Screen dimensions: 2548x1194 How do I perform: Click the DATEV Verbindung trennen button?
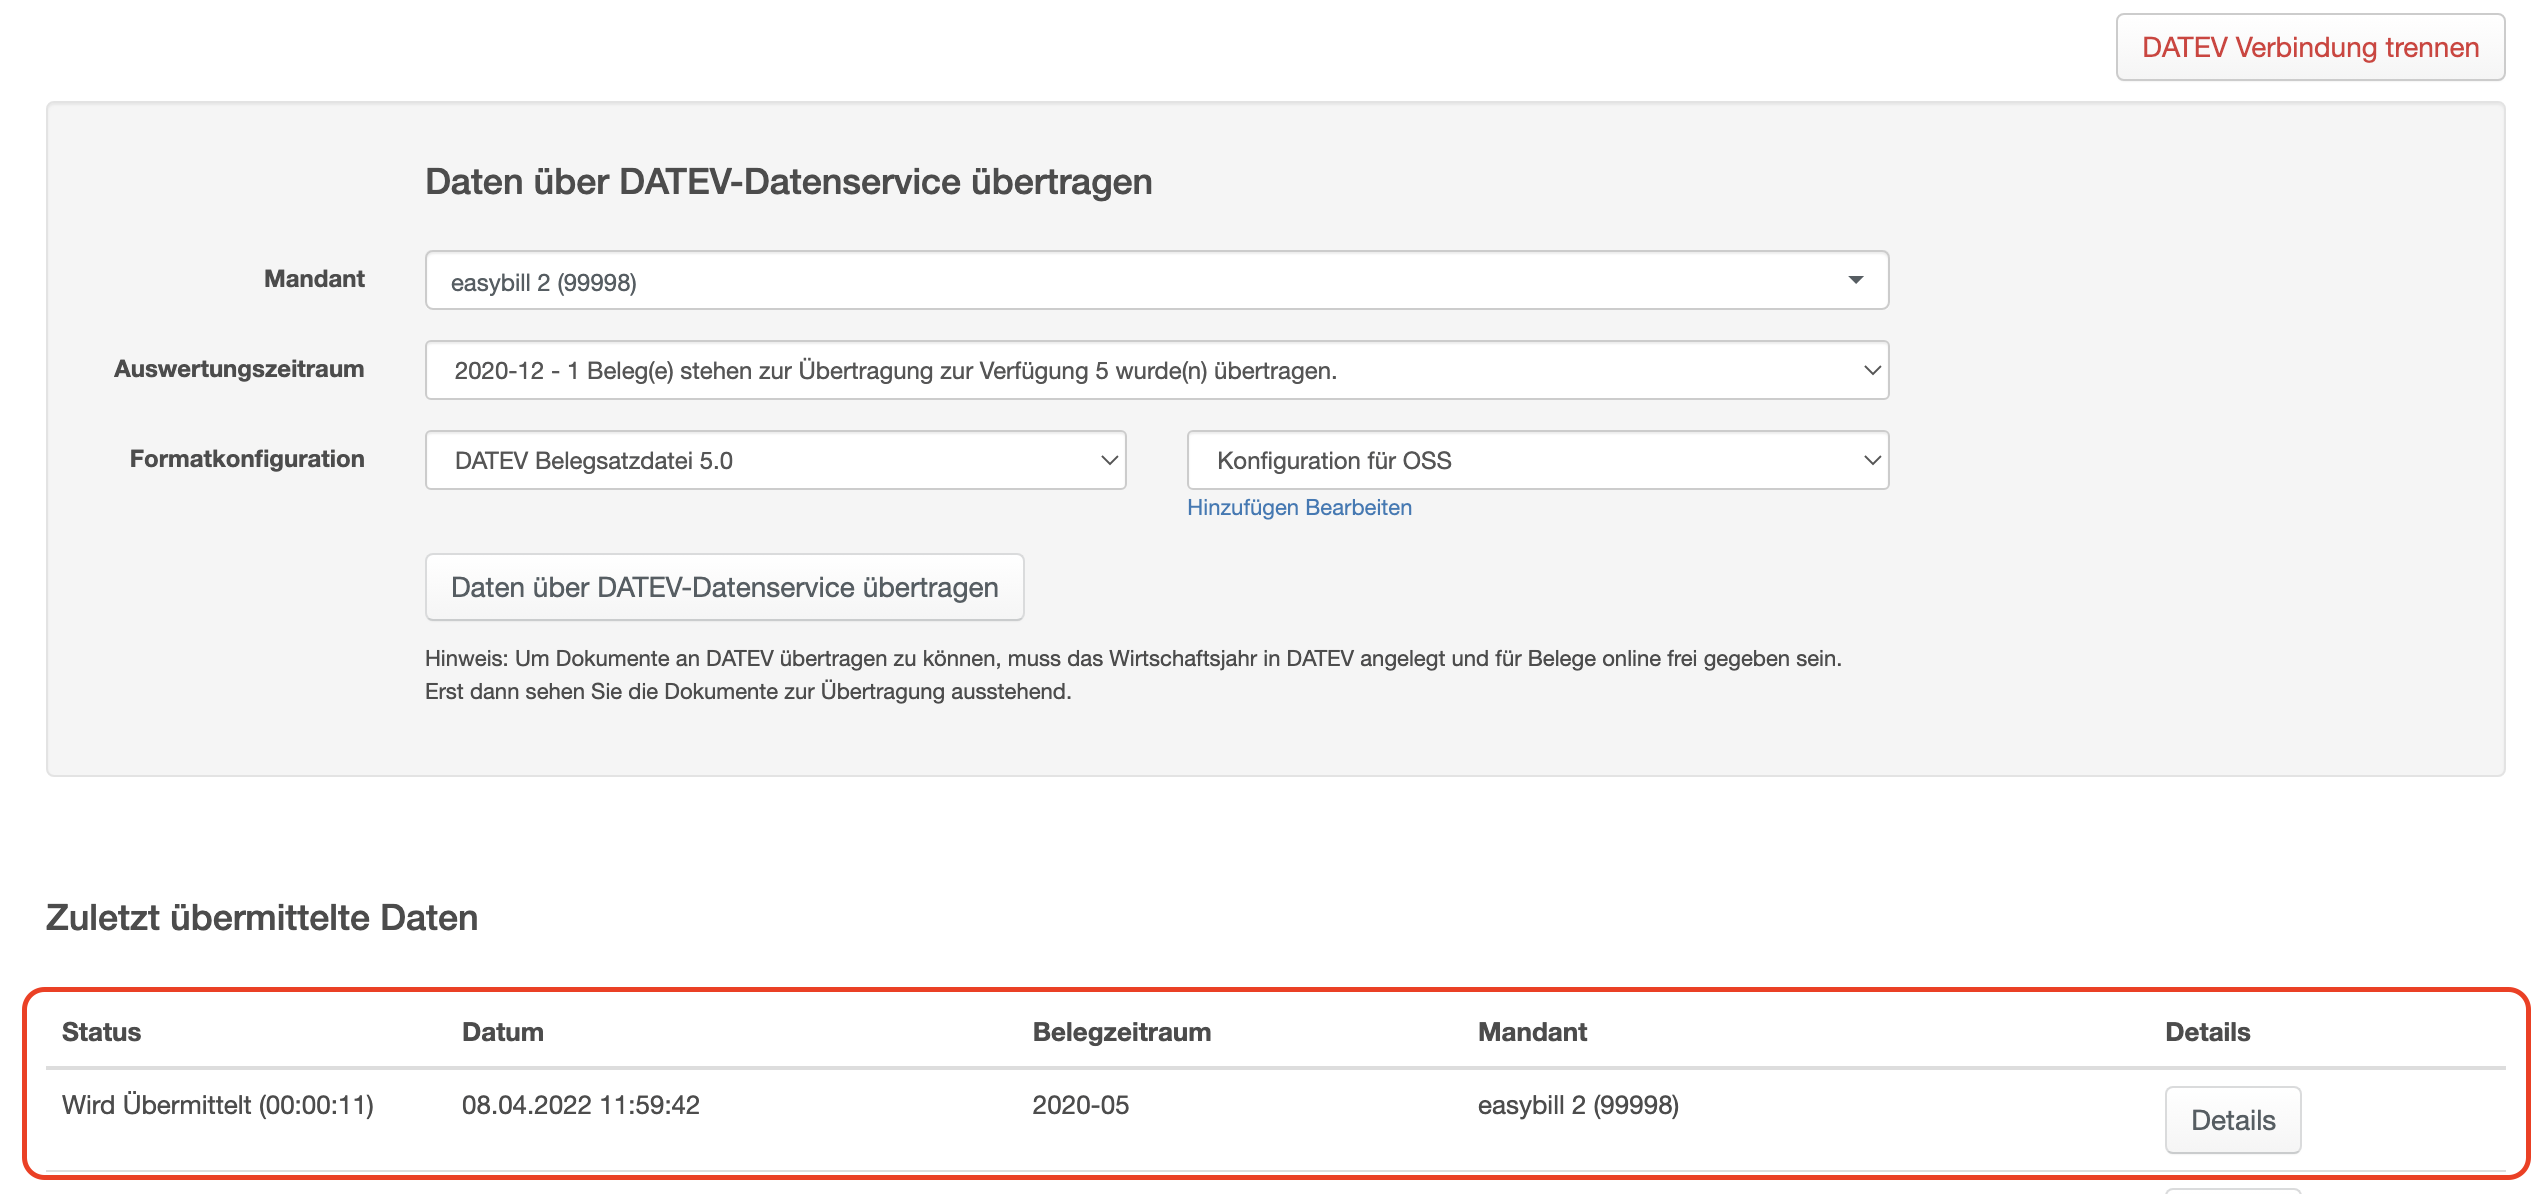pyautogui.click(x=2309, y=47)
